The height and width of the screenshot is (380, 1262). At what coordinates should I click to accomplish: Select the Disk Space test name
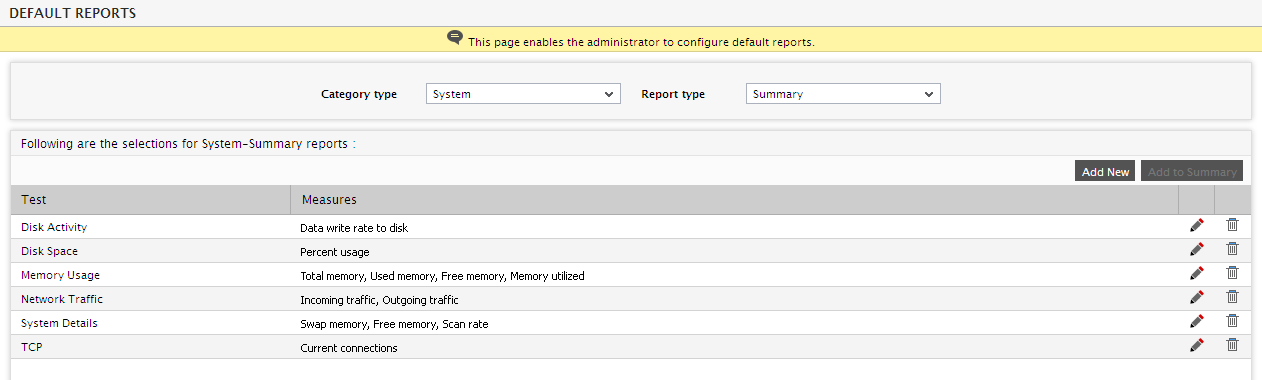point(49,251)
